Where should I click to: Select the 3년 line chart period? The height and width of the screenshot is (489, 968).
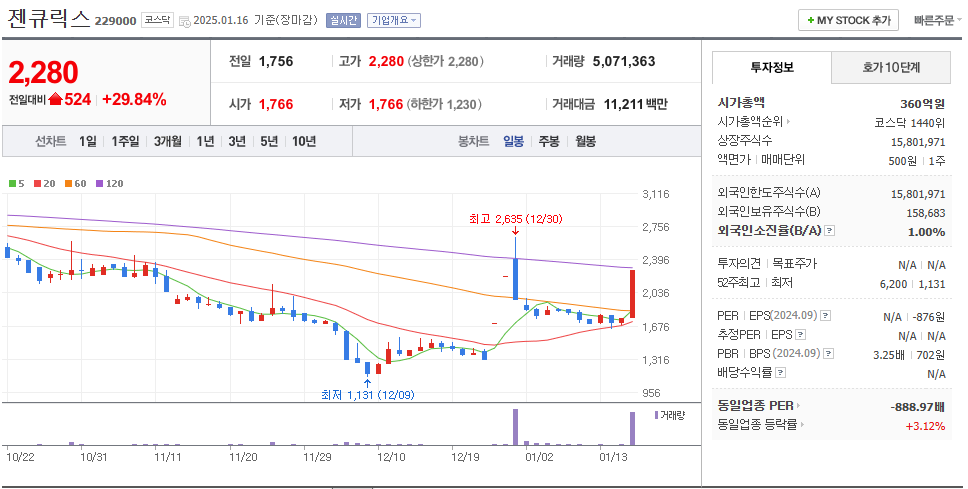(237, 141)
